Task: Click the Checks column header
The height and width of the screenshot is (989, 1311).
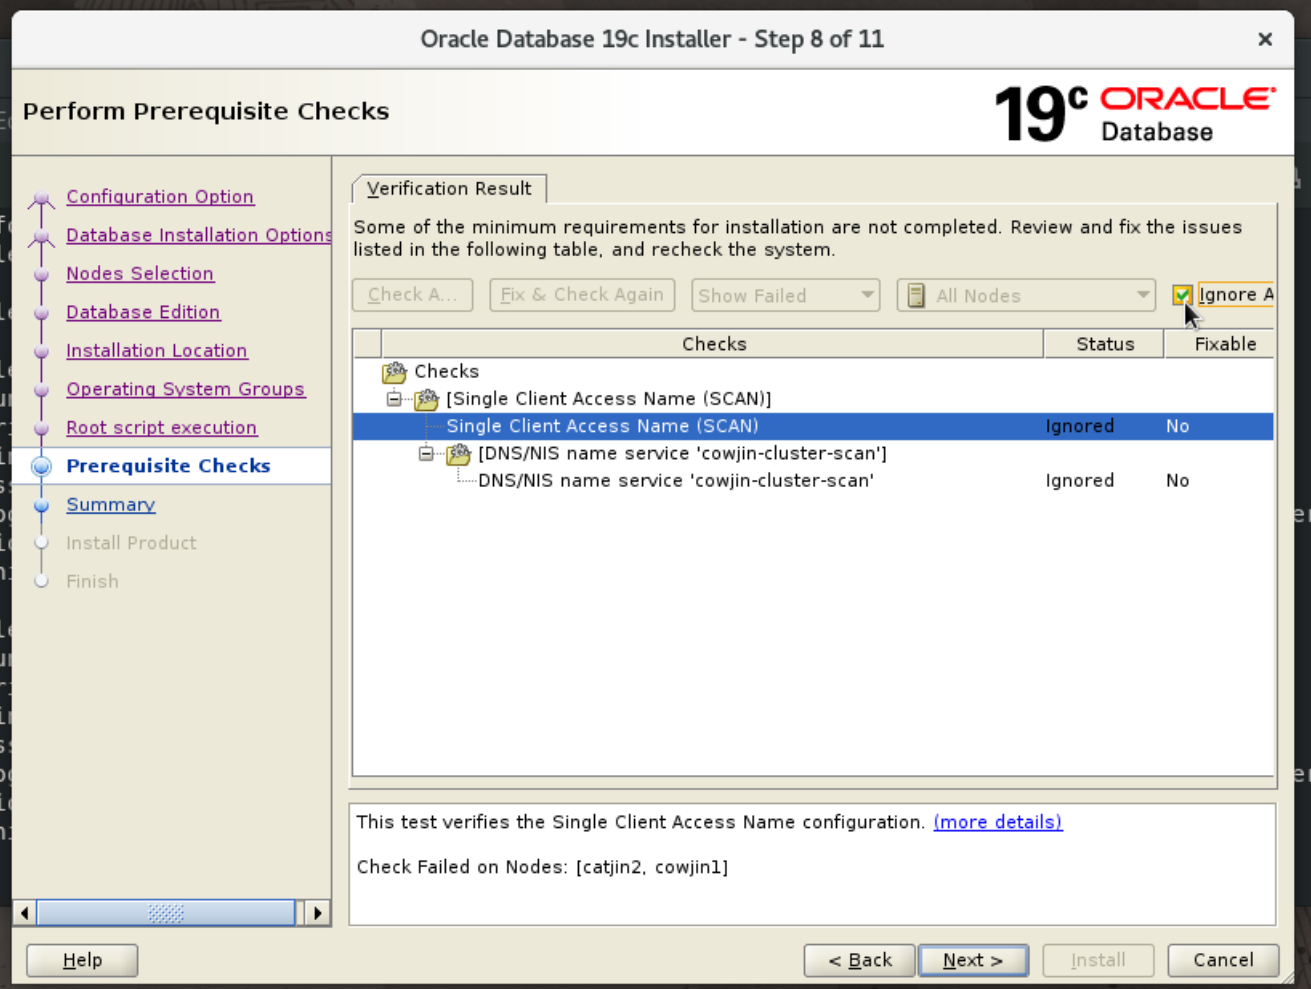Action: point(713,344)
